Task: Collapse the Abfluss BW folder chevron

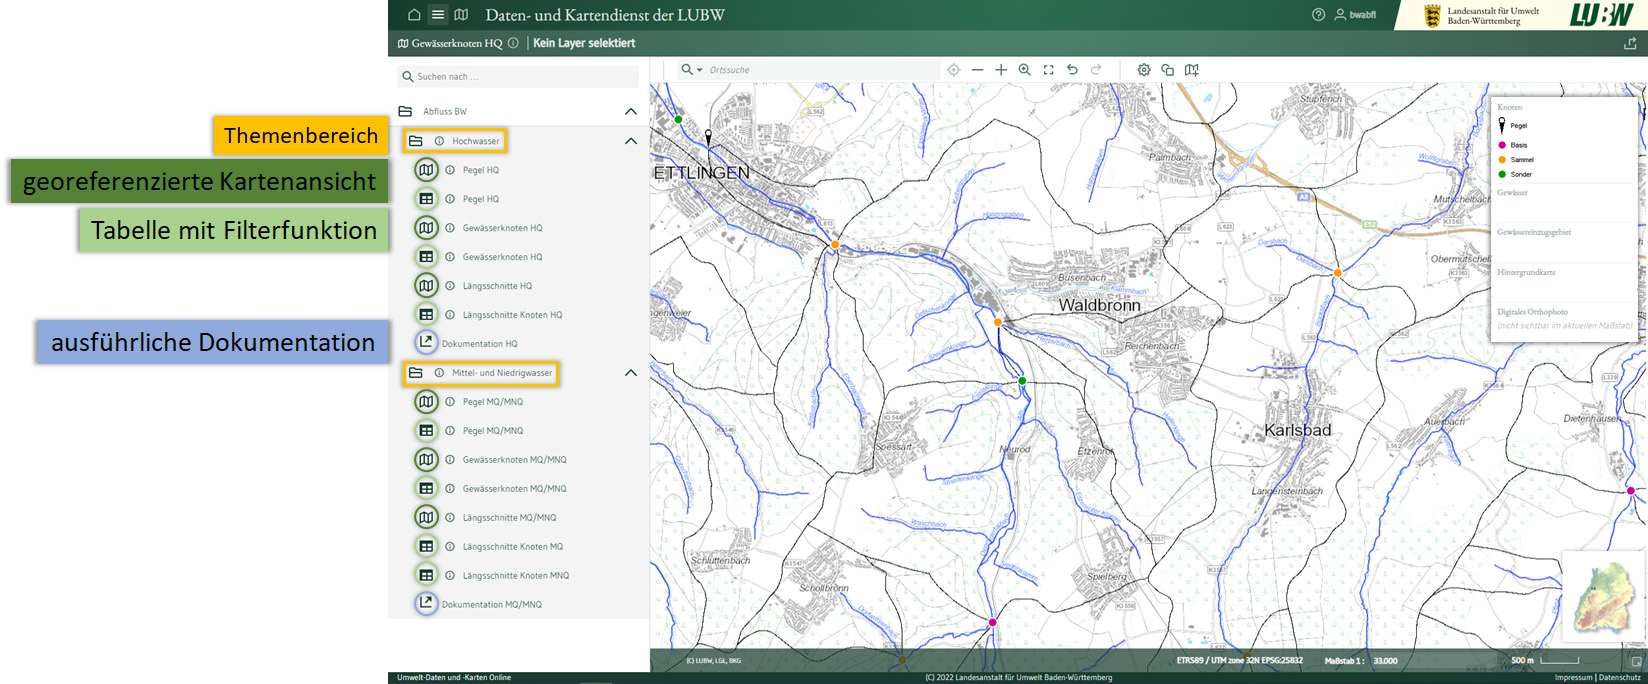Action: [630, 111]
